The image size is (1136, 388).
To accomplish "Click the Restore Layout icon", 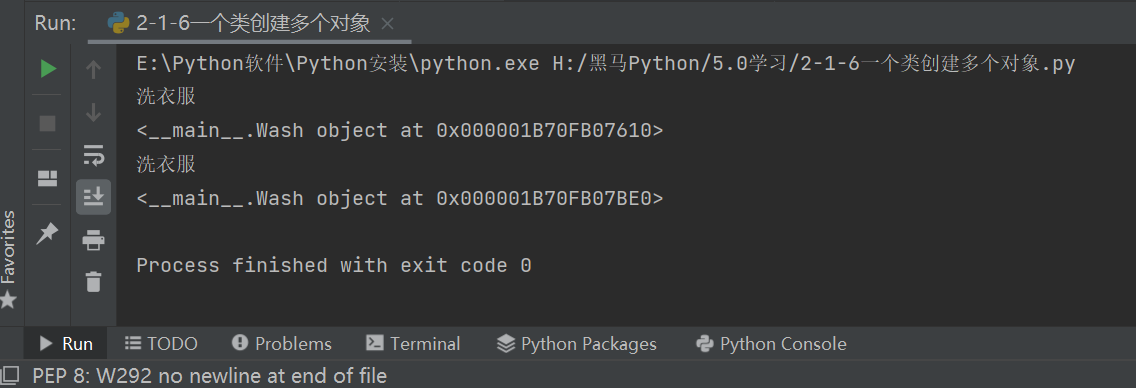I will click(48, 178).
